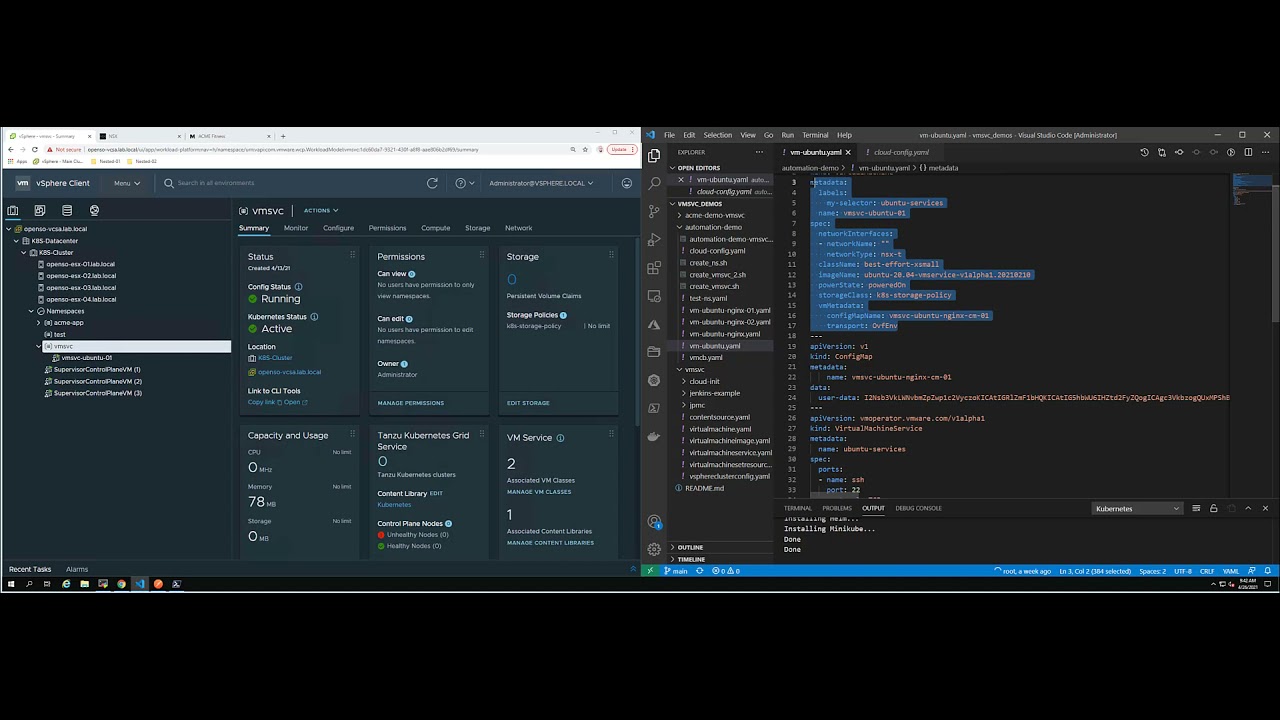Open the Selection menu in VS Code
Viewport: 1280px width, 720px height.
[717, 135]
